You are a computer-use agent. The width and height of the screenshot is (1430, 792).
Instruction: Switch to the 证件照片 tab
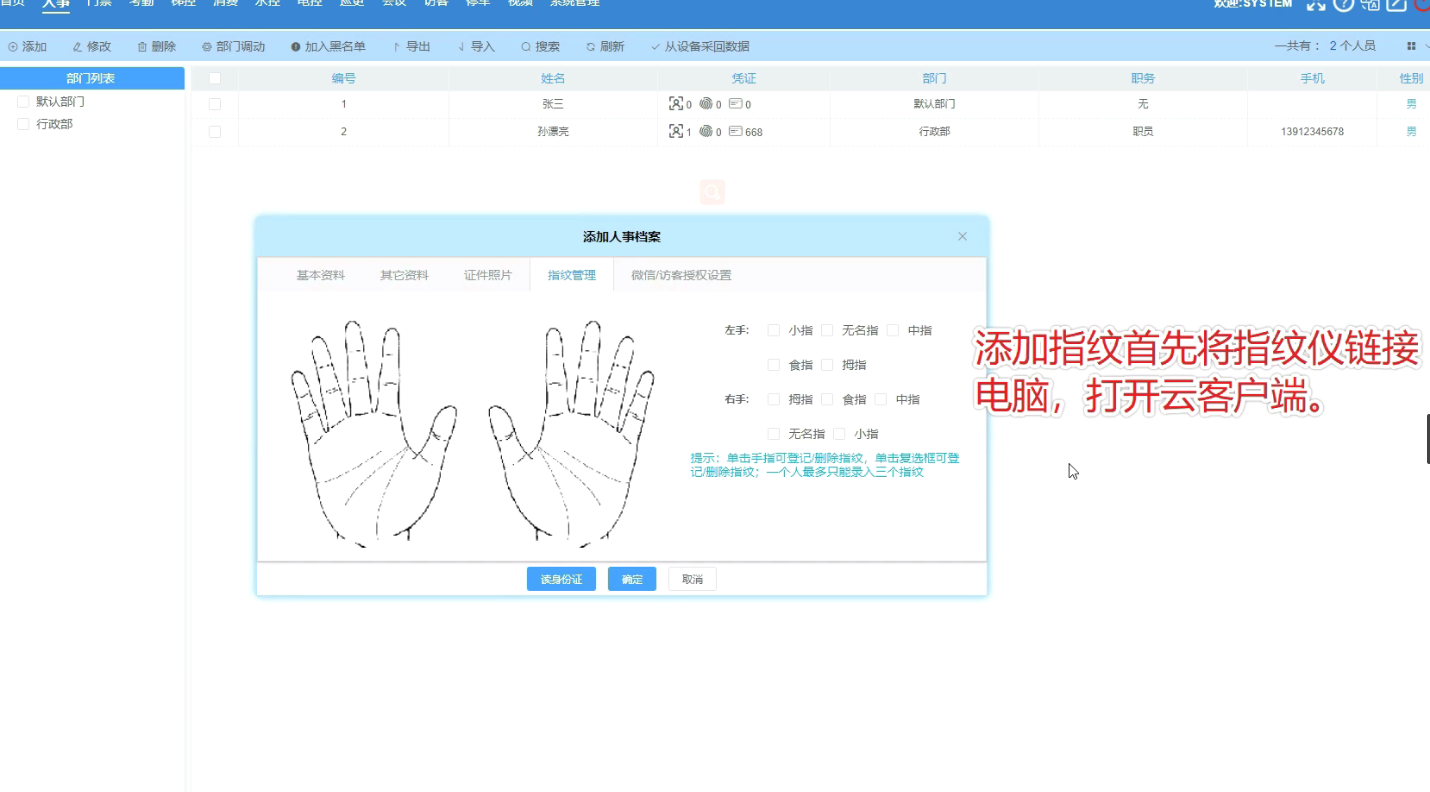tap(488, 275)
